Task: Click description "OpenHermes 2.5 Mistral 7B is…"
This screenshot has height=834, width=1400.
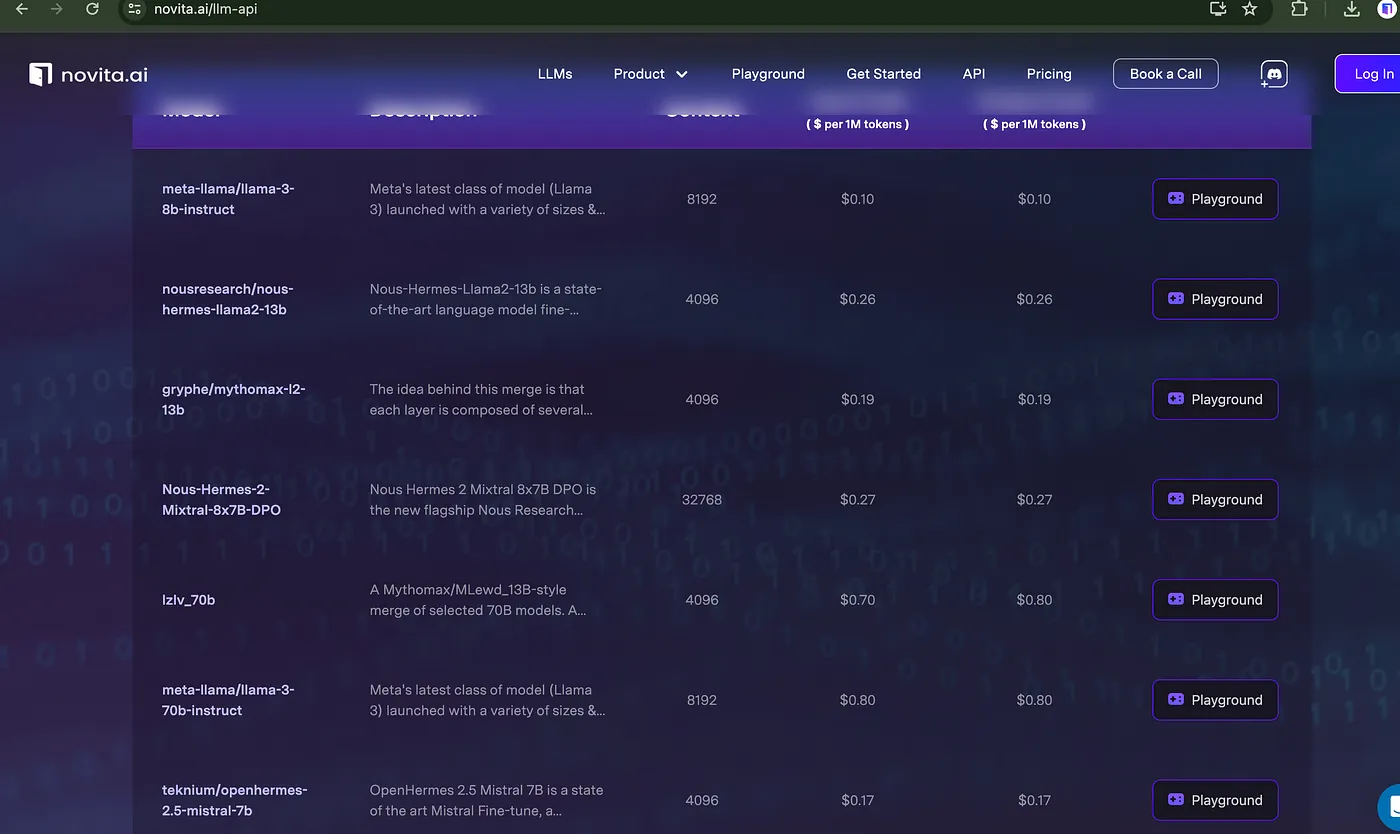Action: pyautogui.click(x=486, y=800)
